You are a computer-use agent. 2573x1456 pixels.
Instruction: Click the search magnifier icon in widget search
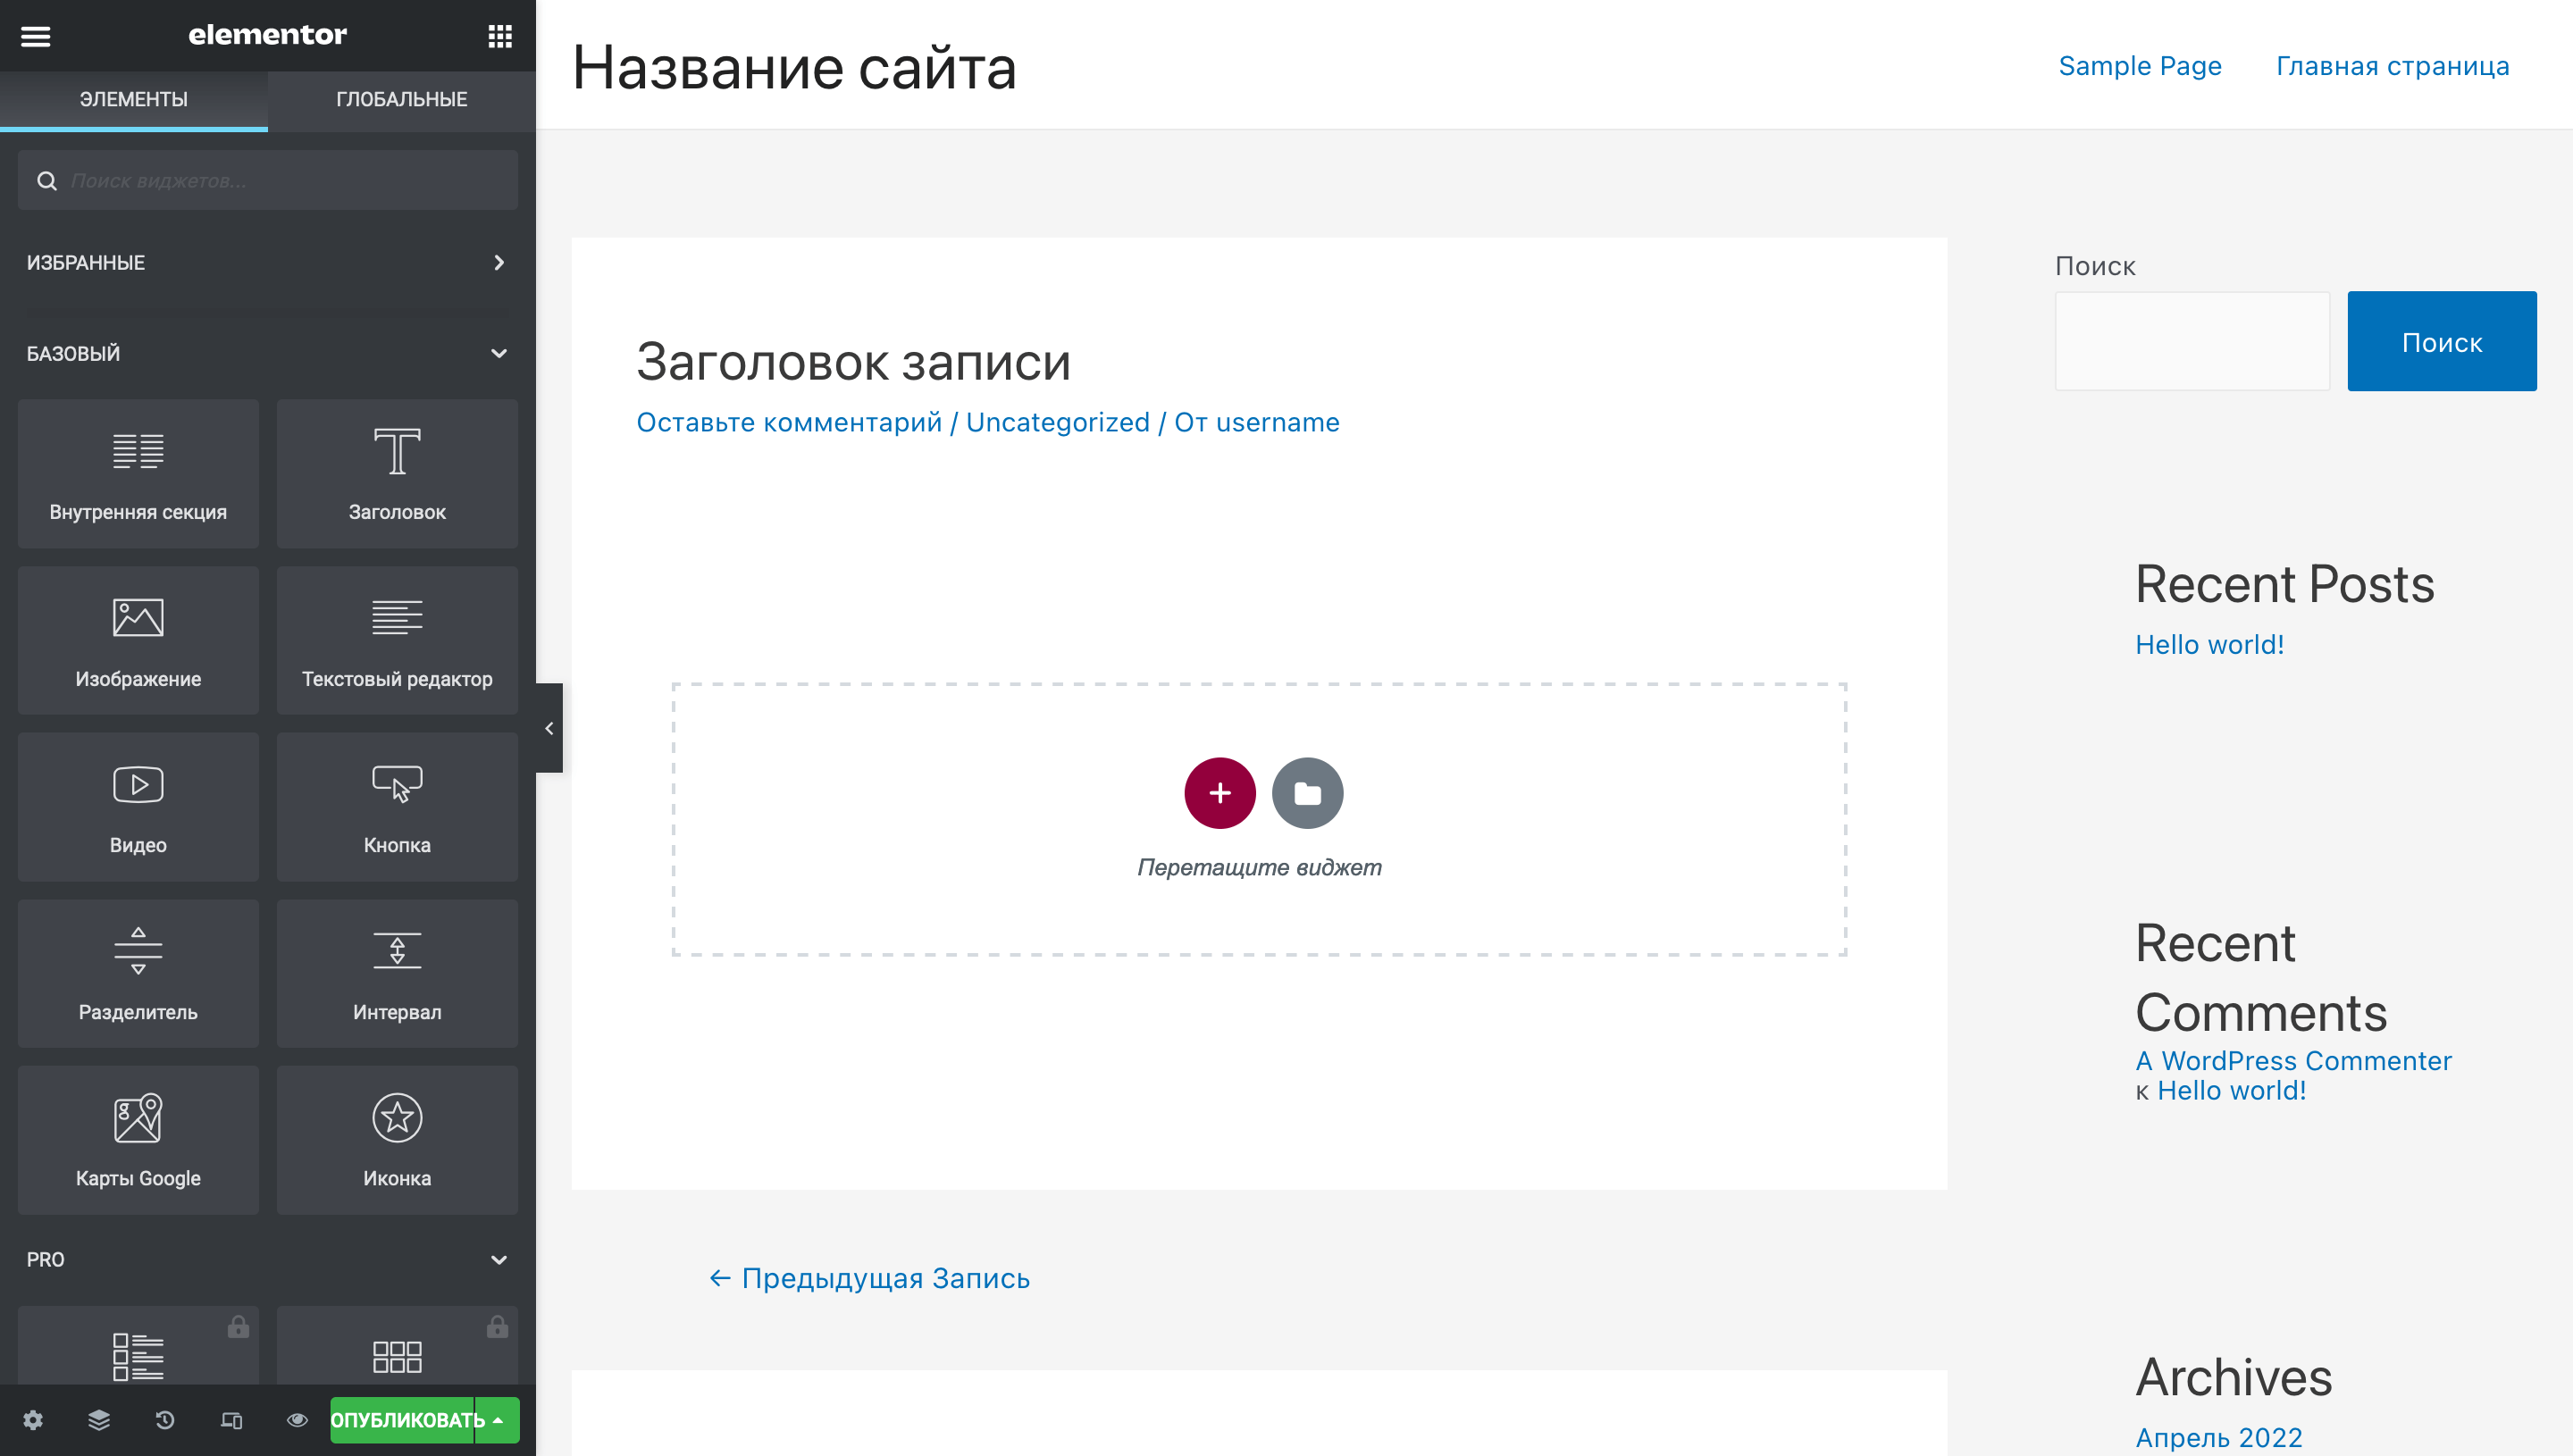tap(47, 181)
